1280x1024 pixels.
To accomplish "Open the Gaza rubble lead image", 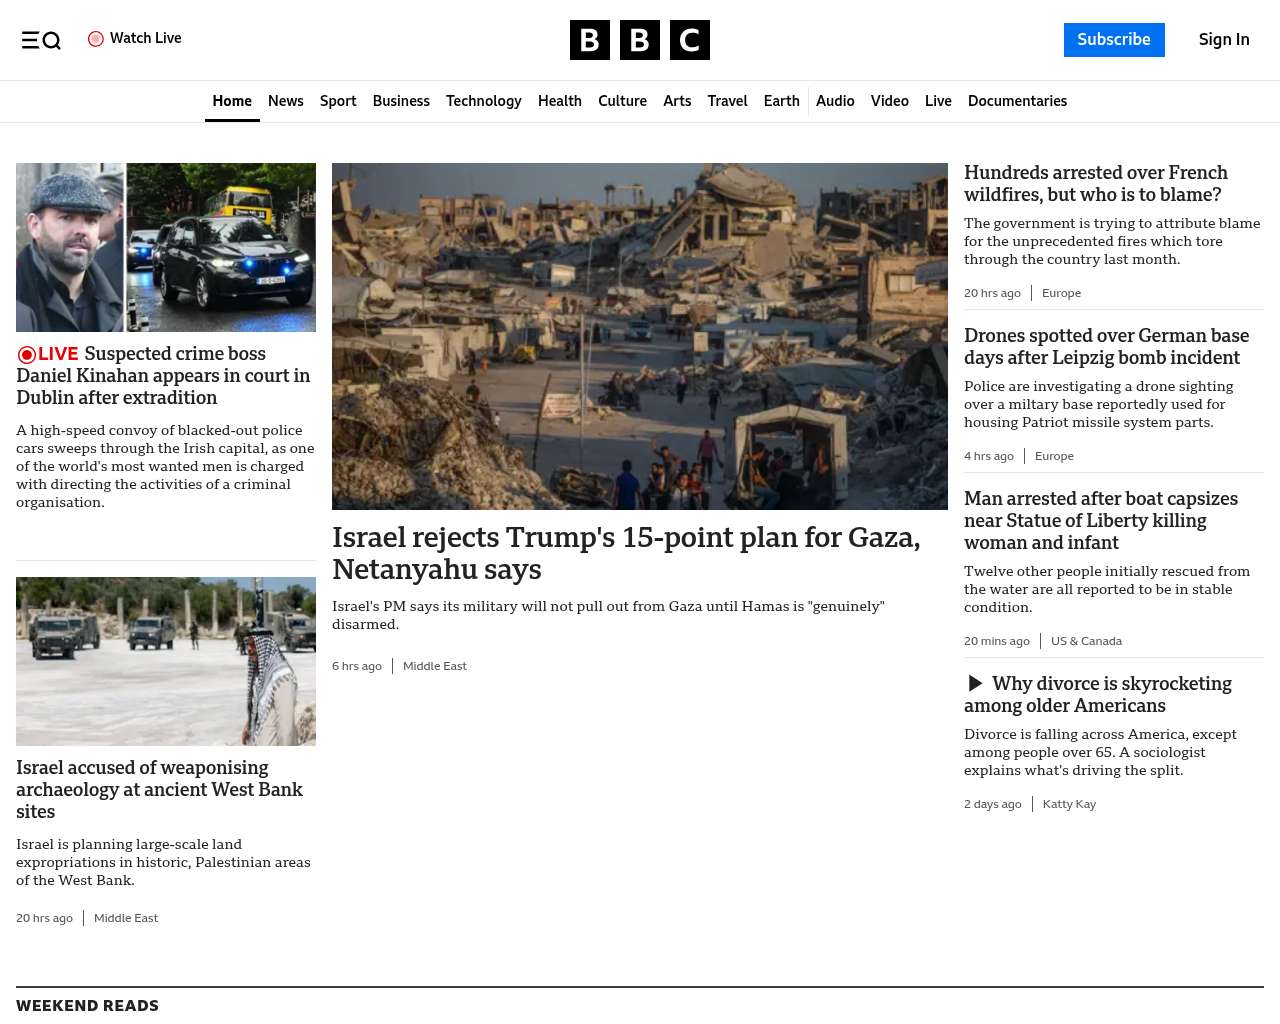I will point(640,336).
